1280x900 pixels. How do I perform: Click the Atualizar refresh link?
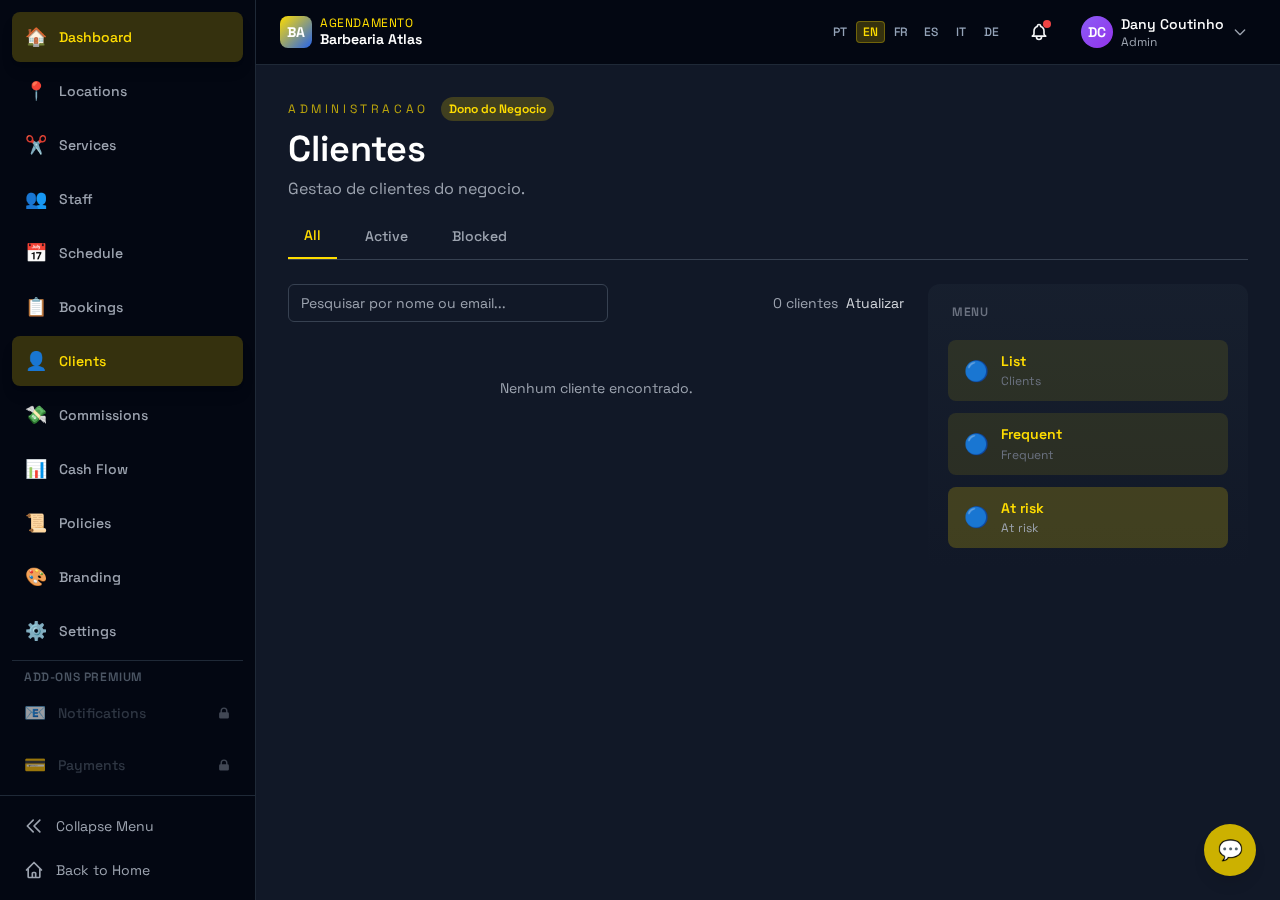(x=874, y=302)
